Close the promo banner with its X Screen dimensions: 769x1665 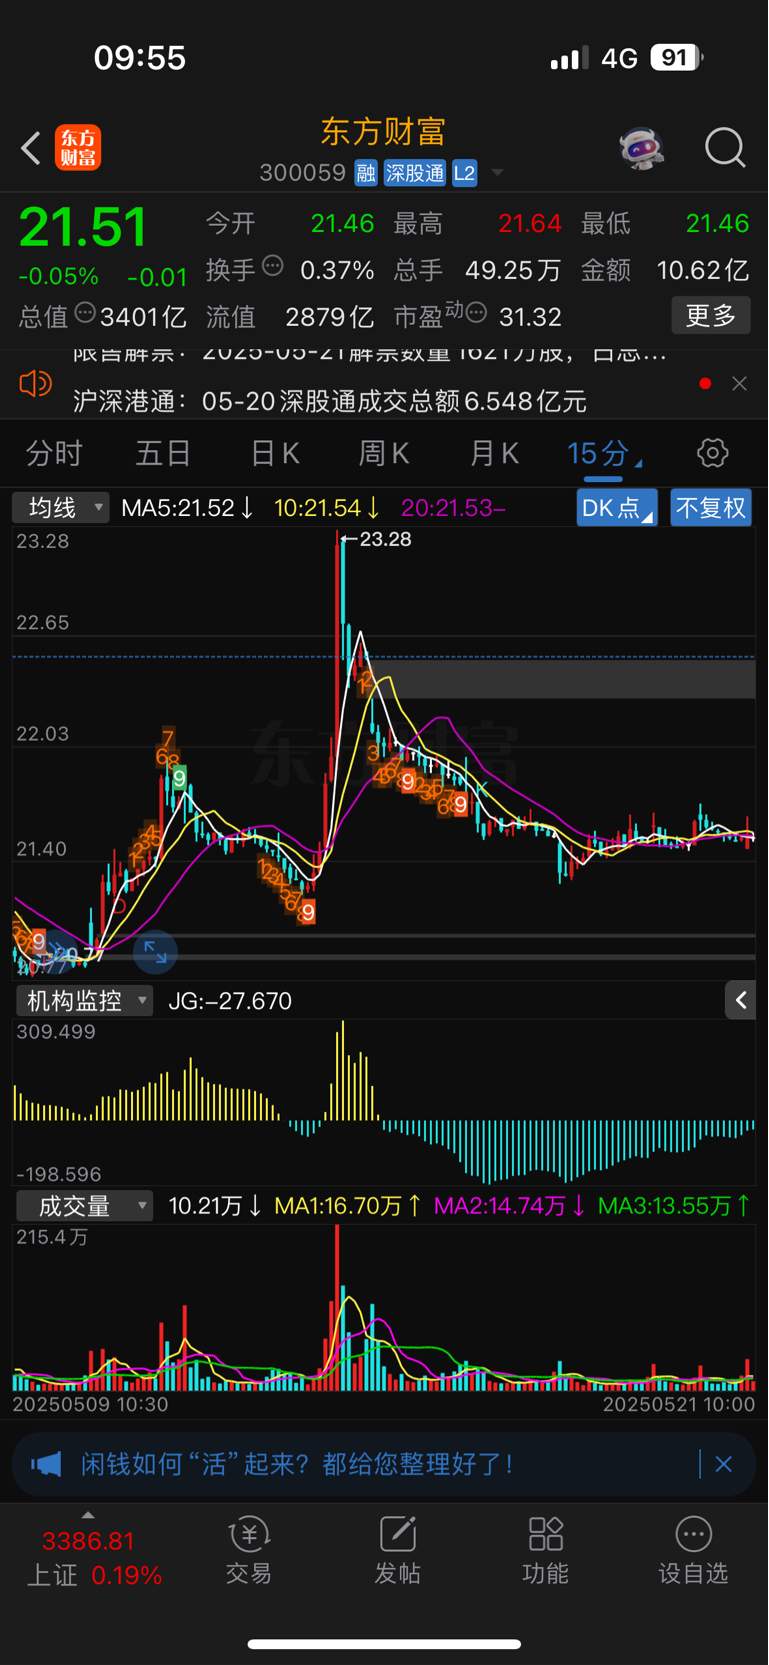(x=724, y=1465)
